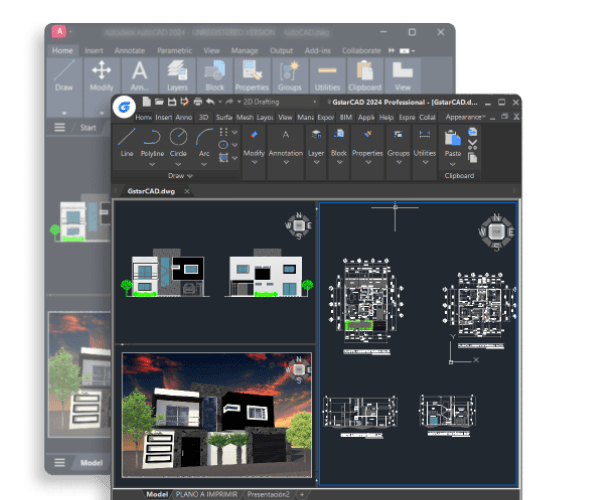Open the Help ribbon tab
This screenshot has width=600, height=500.
pyautogui.click(x=386, y=117)
